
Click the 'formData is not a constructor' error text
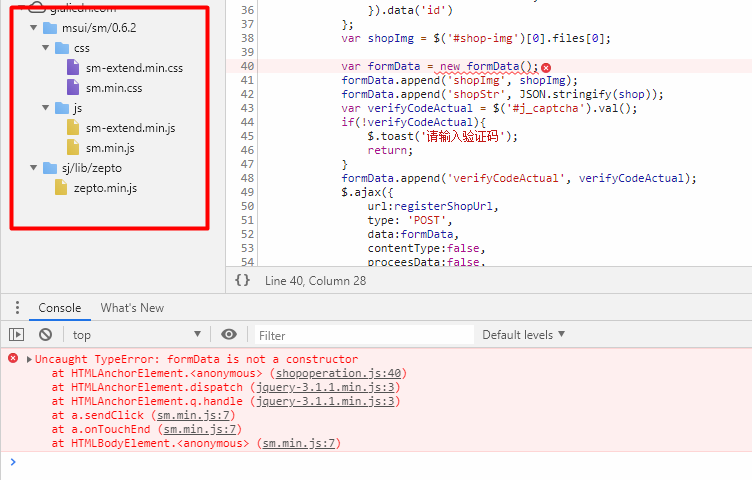(262, 359)
